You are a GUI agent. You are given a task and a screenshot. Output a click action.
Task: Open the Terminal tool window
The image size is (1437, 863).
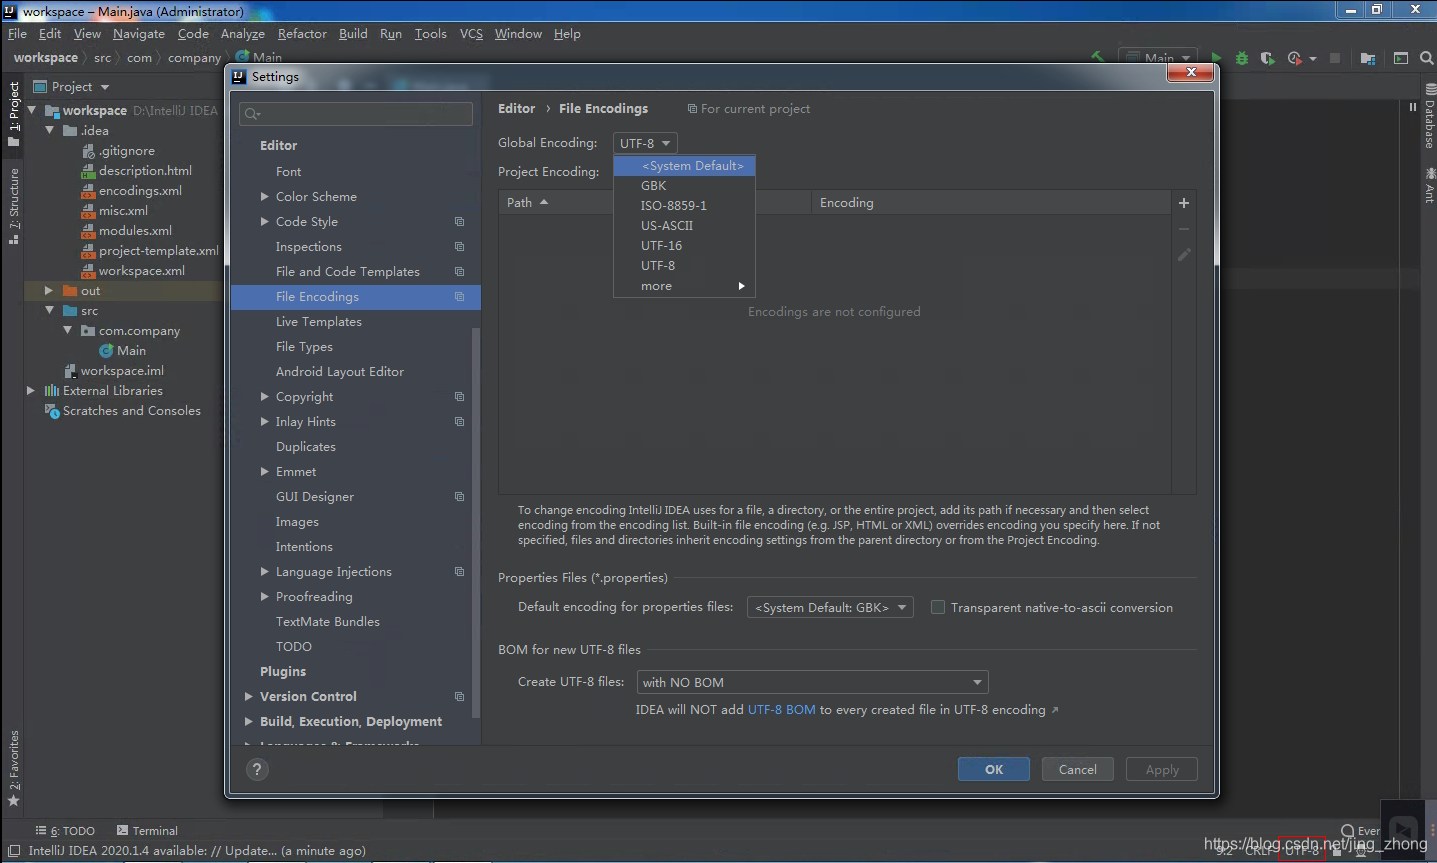tap(147, 831)
